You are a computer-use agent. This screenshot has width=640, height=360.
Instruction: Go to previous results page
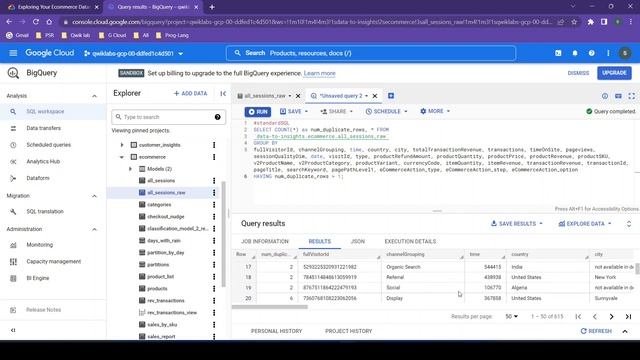[x=595, y=316]
